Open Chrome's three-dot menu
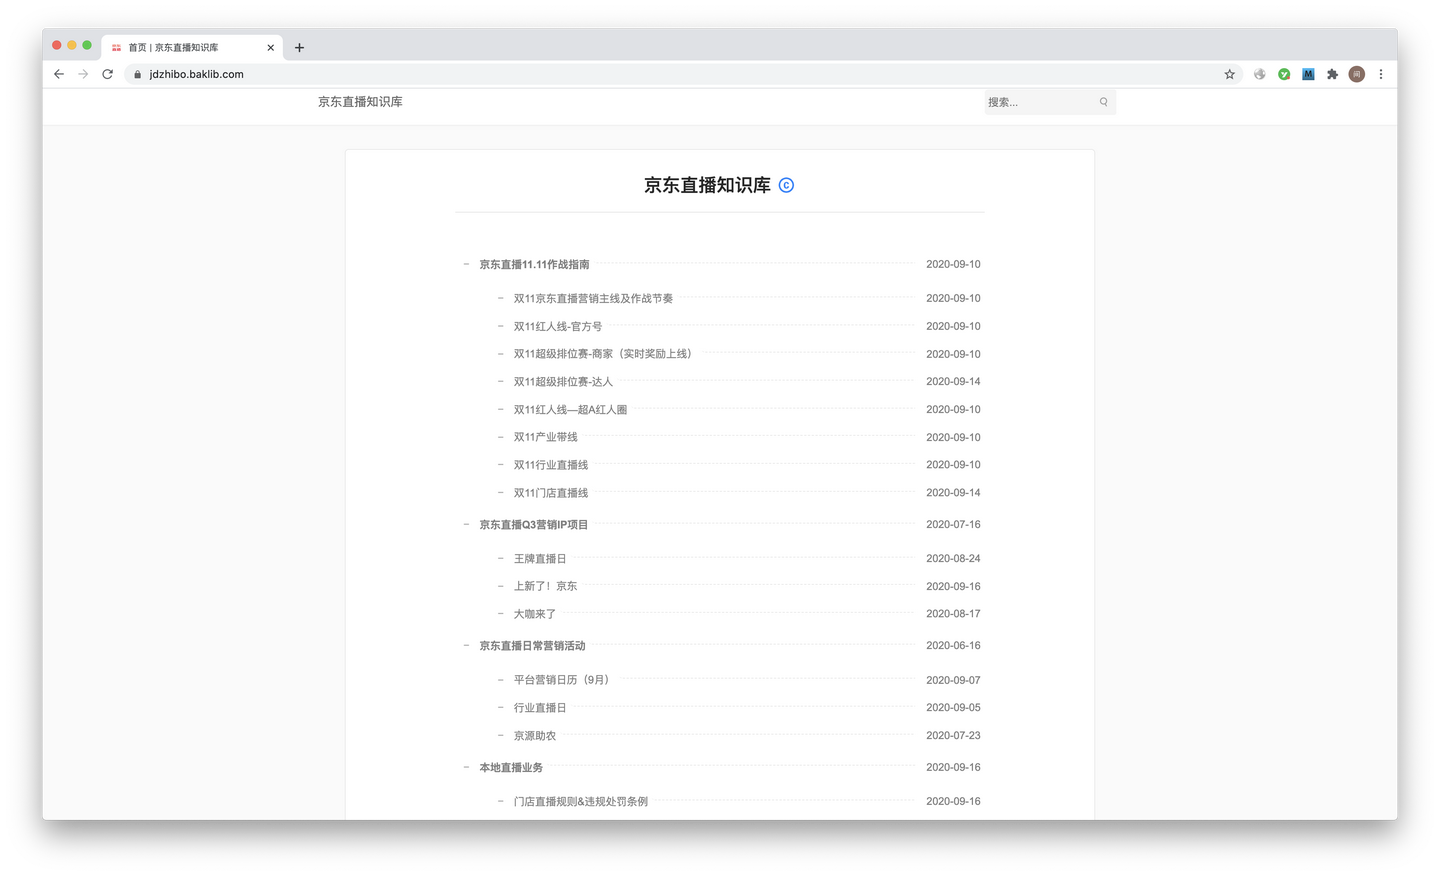Screen dimensions: 1440x876 pyautogui.click(x=1381, y=74)
